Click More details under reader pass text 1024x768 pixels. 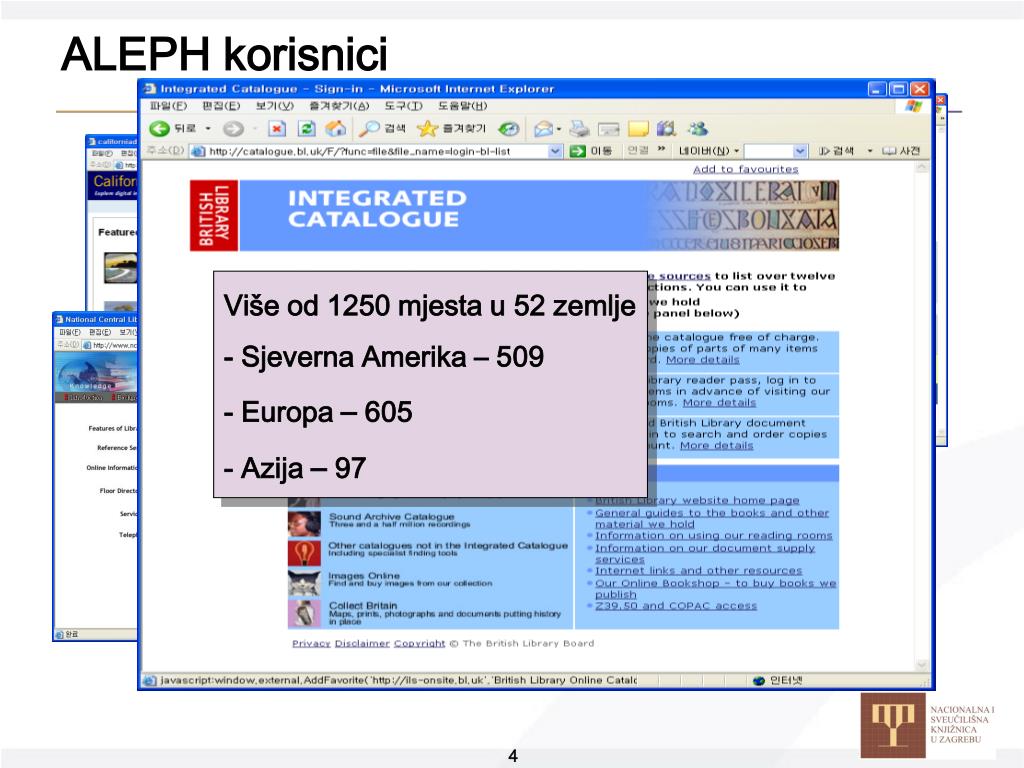click(719, 403)
